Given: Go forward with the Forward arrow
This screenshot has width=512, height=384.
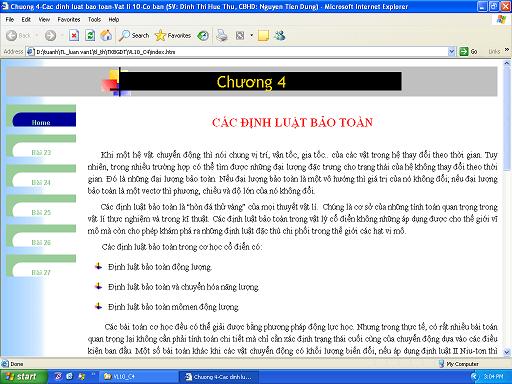Looking at the screenshot, I should (x=51, y=35).
